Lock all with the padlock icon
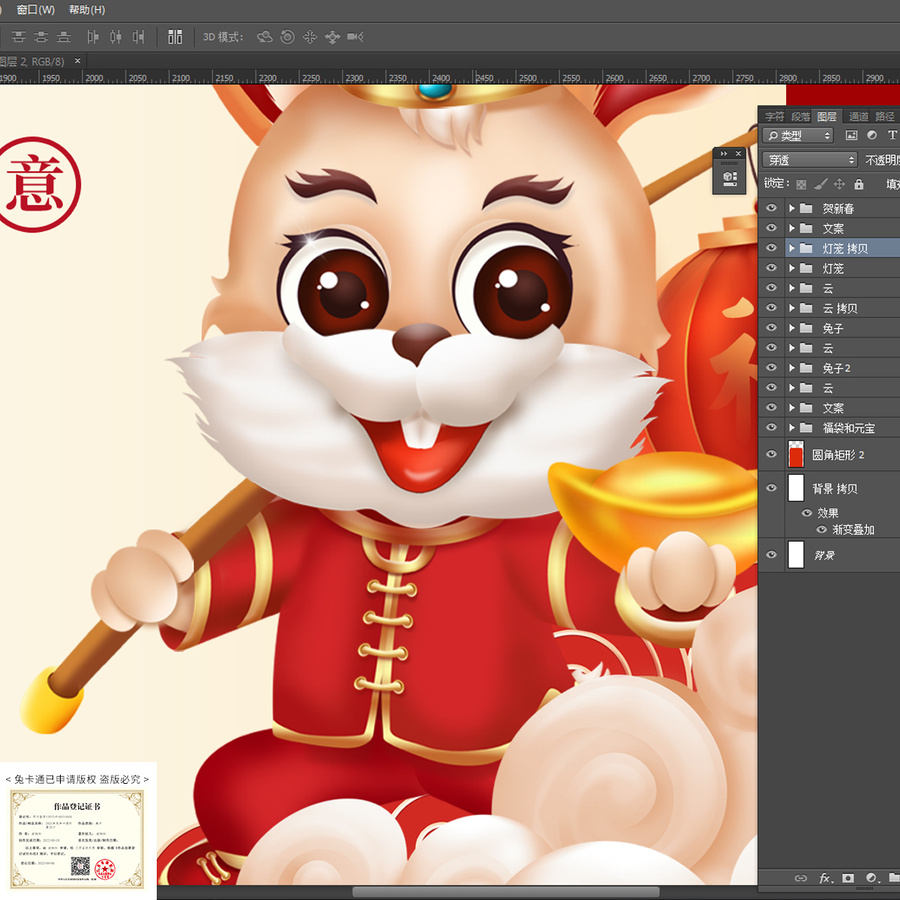 [x=859, y=184]
